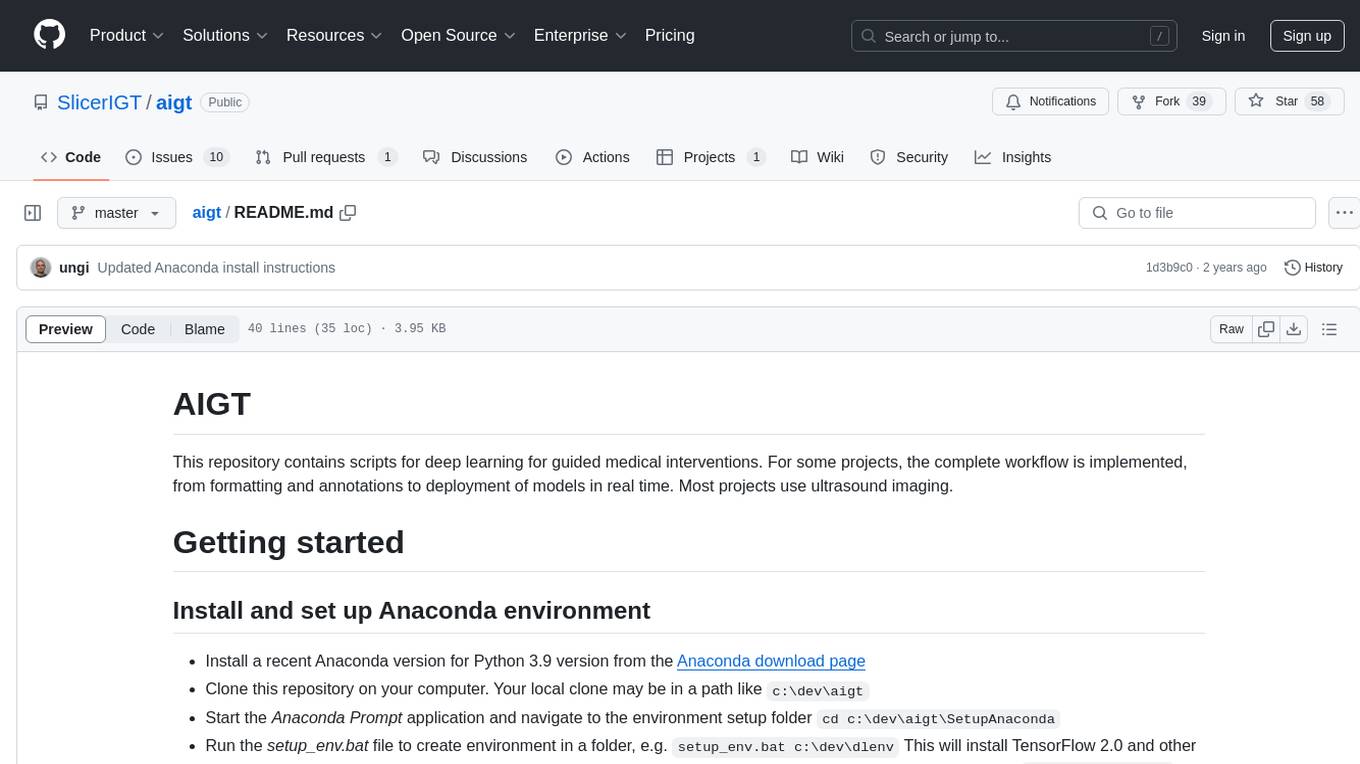The height and width of the screenshot is (764, 1360).
Task: Switch to the Issues tab
Action: (177, 157)
